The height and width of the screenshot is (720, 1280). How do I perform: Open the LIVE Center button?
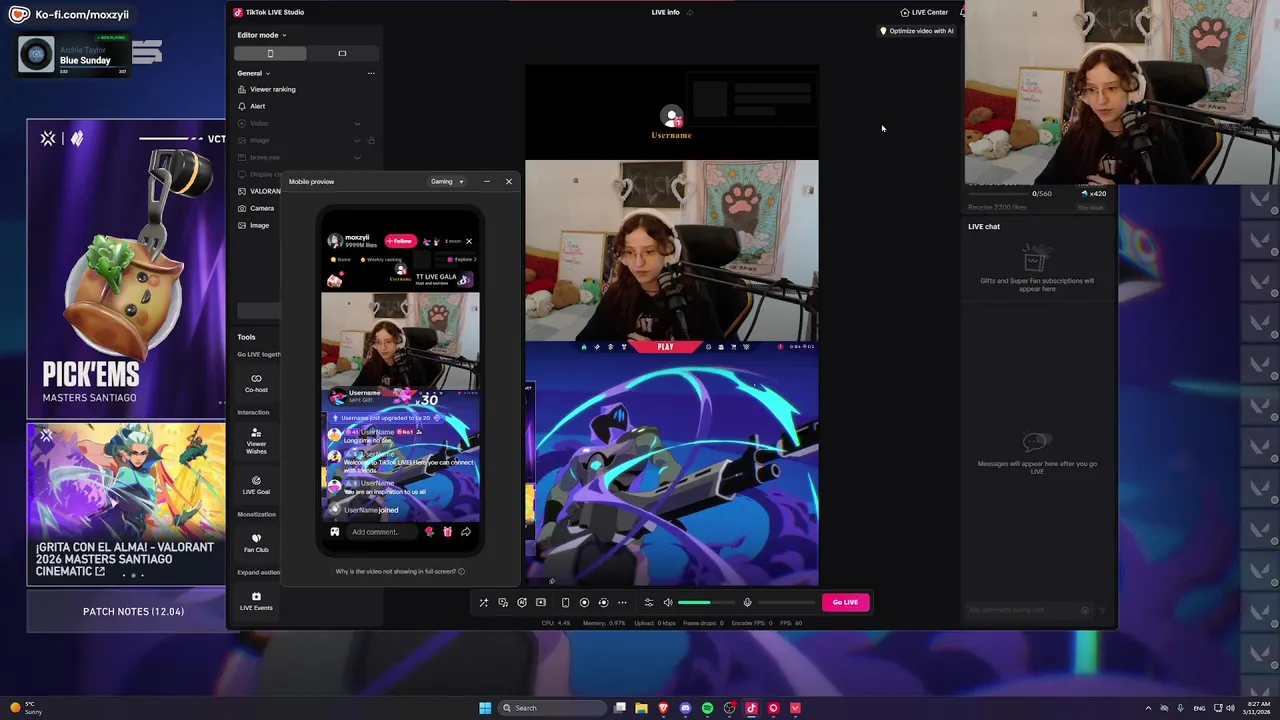924,12
